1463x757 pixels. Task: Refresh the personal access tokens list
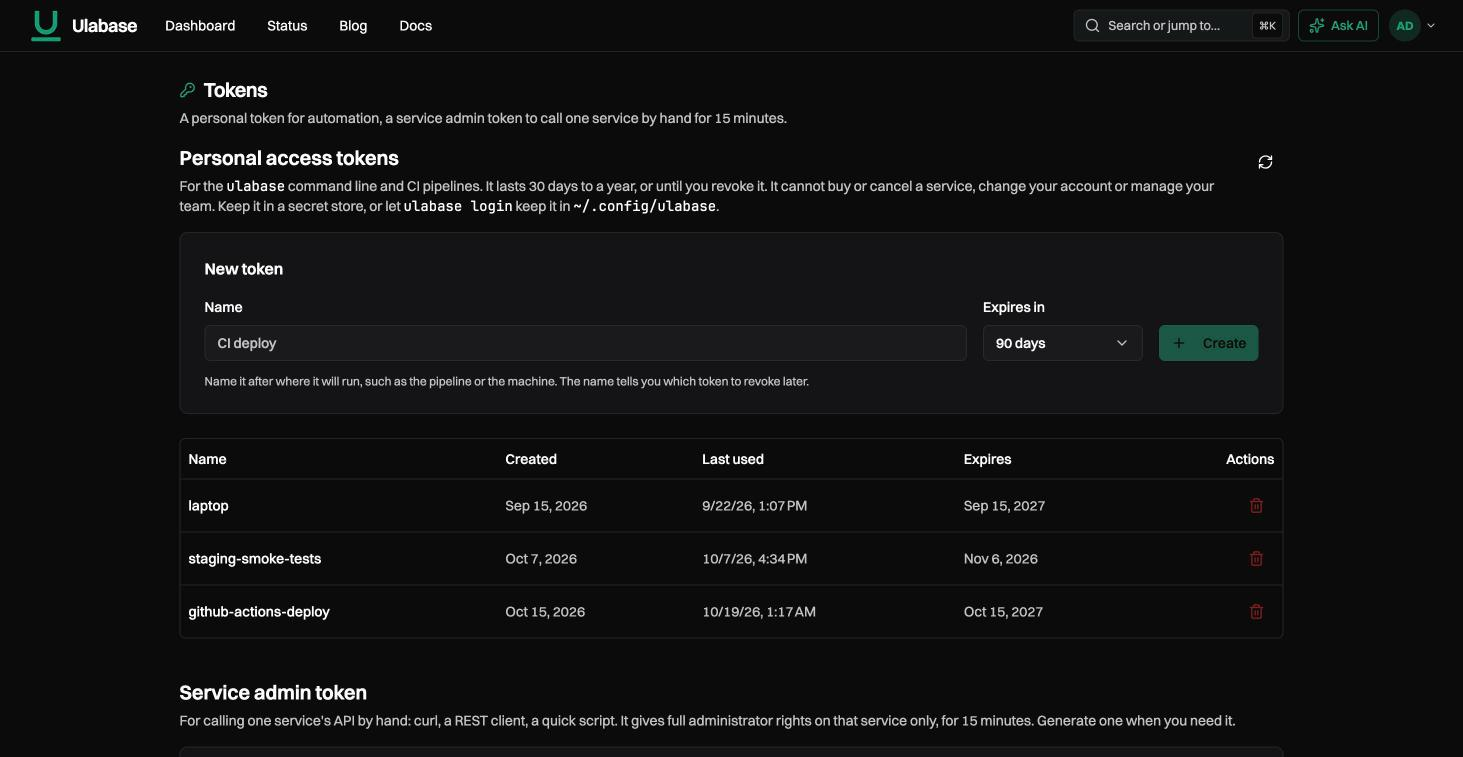[x=1265, y=162]
